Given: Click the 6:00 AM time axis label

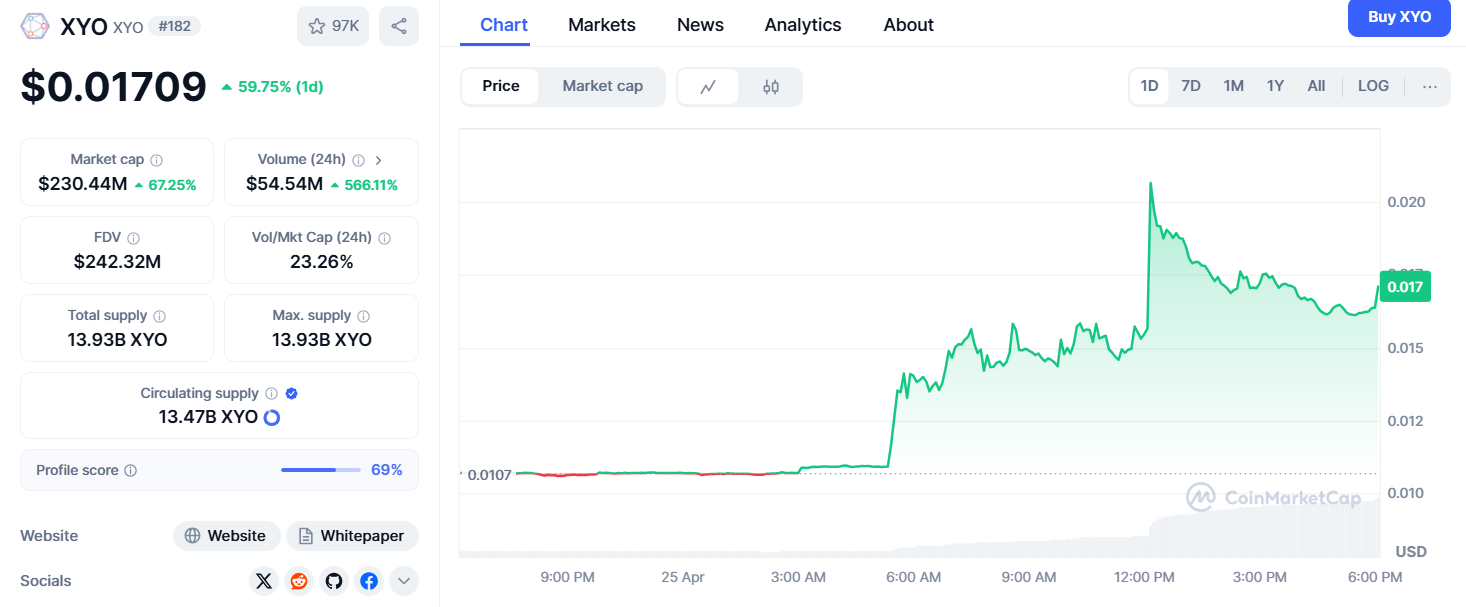Looking at the screenshot, I should (914, 577).
